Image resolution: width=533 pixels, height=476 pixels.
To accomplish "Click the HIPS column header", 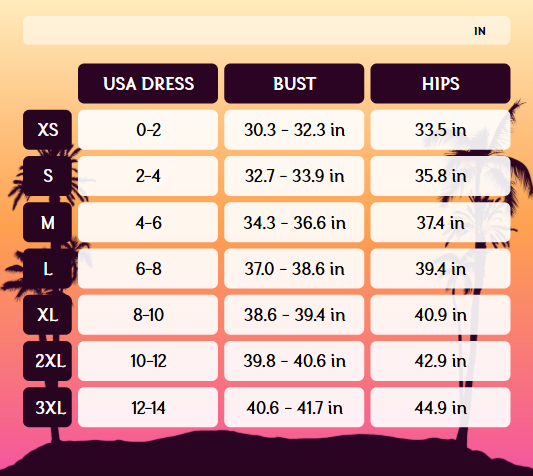I will (440, 83).
